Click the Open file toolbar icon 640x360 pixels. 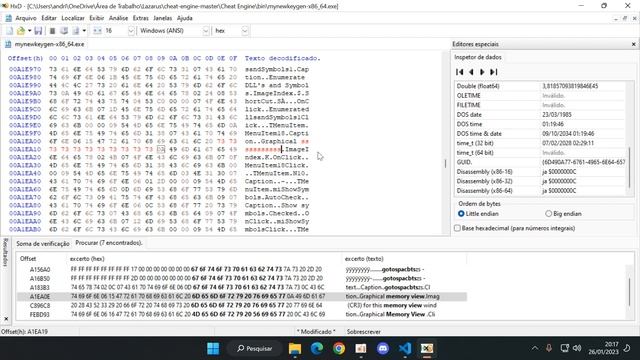tap(20, 31)
